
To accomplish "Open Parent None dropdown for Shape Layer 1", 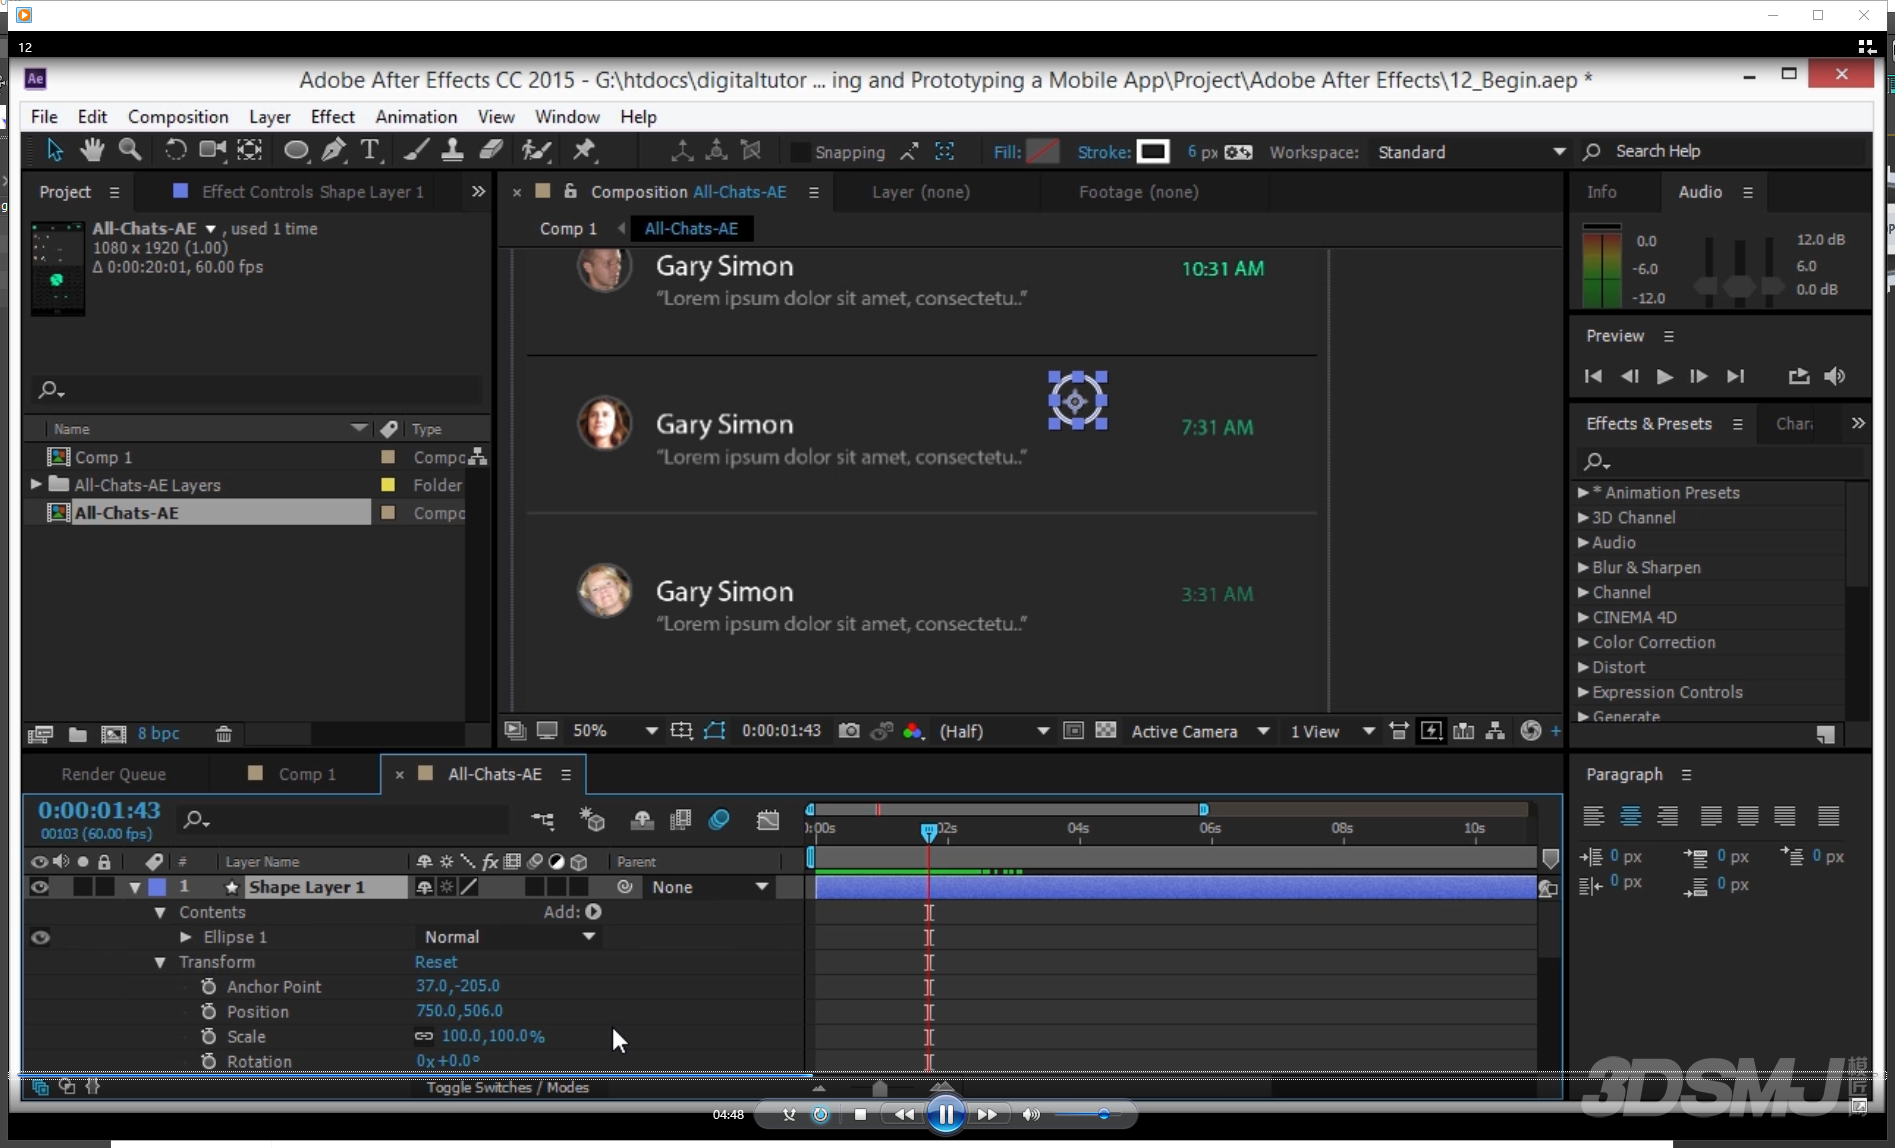I will pos(710,887).
